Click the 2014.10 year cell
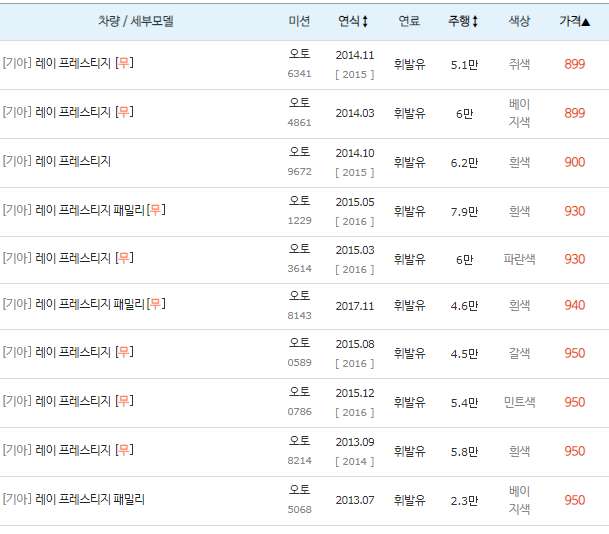Screen dimensions: 609x534 355,153
